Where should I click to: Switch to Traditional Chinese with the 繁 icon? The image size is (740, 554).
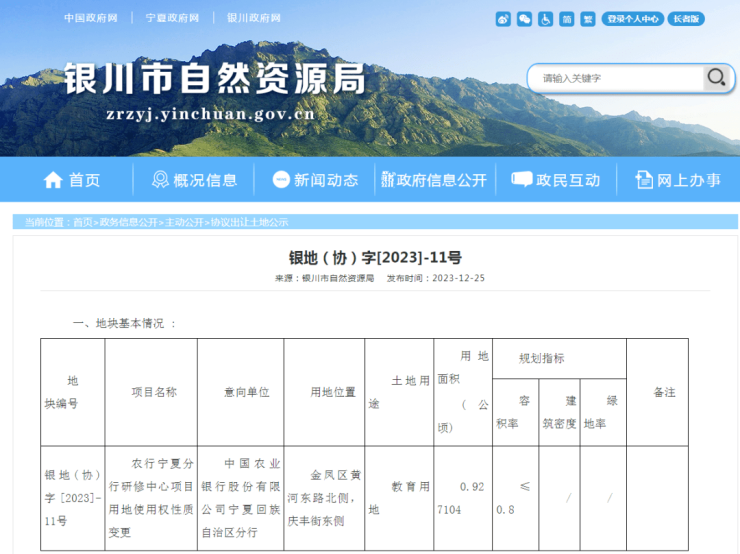click(588, 19)
